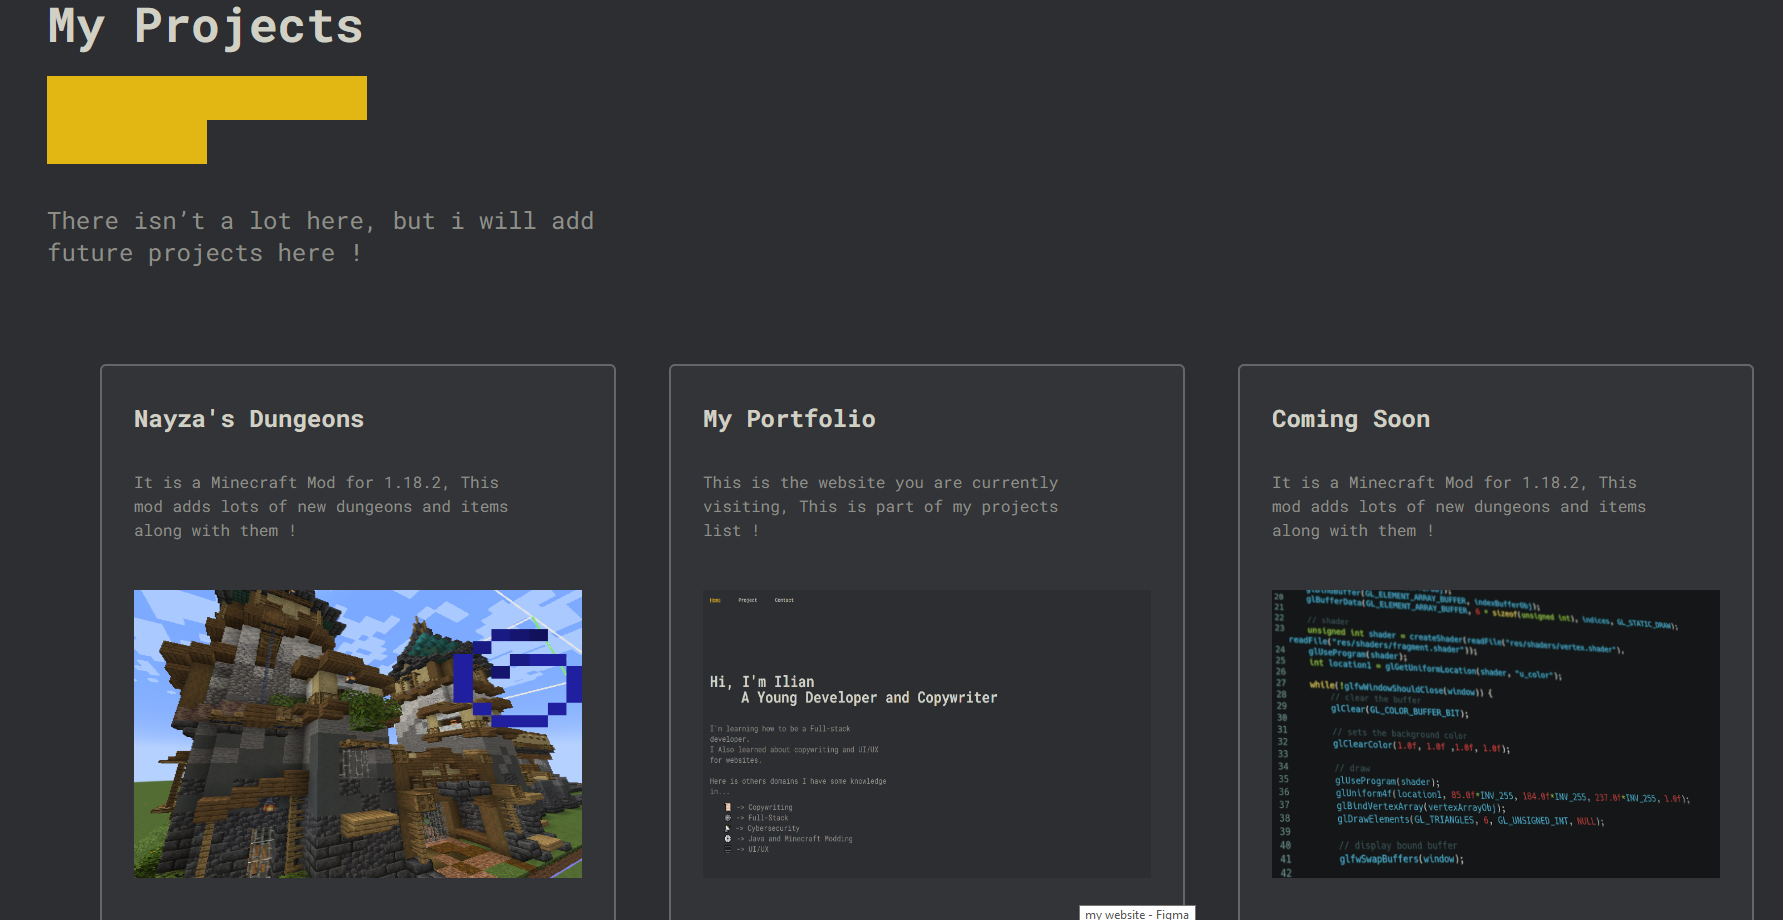Open the OpenGL code screenshot
Image resolution: width=1783 pixels, height=920 pixels.
click(x=1495, y=733)
